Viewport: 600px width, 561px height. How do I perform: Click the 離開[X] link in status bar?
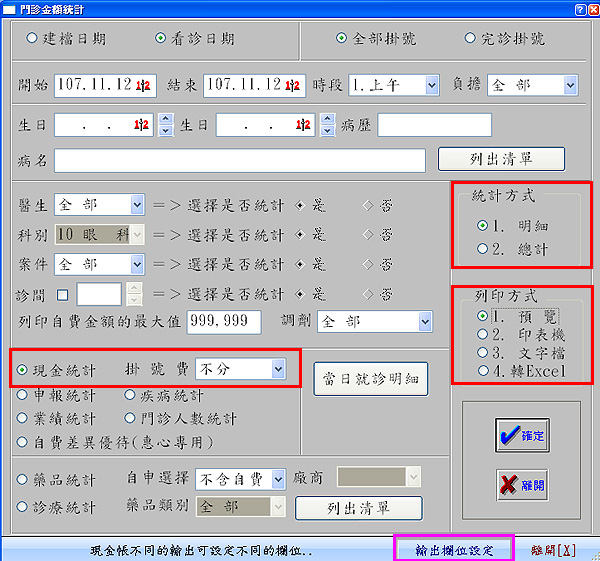click(x=553, y=550)
